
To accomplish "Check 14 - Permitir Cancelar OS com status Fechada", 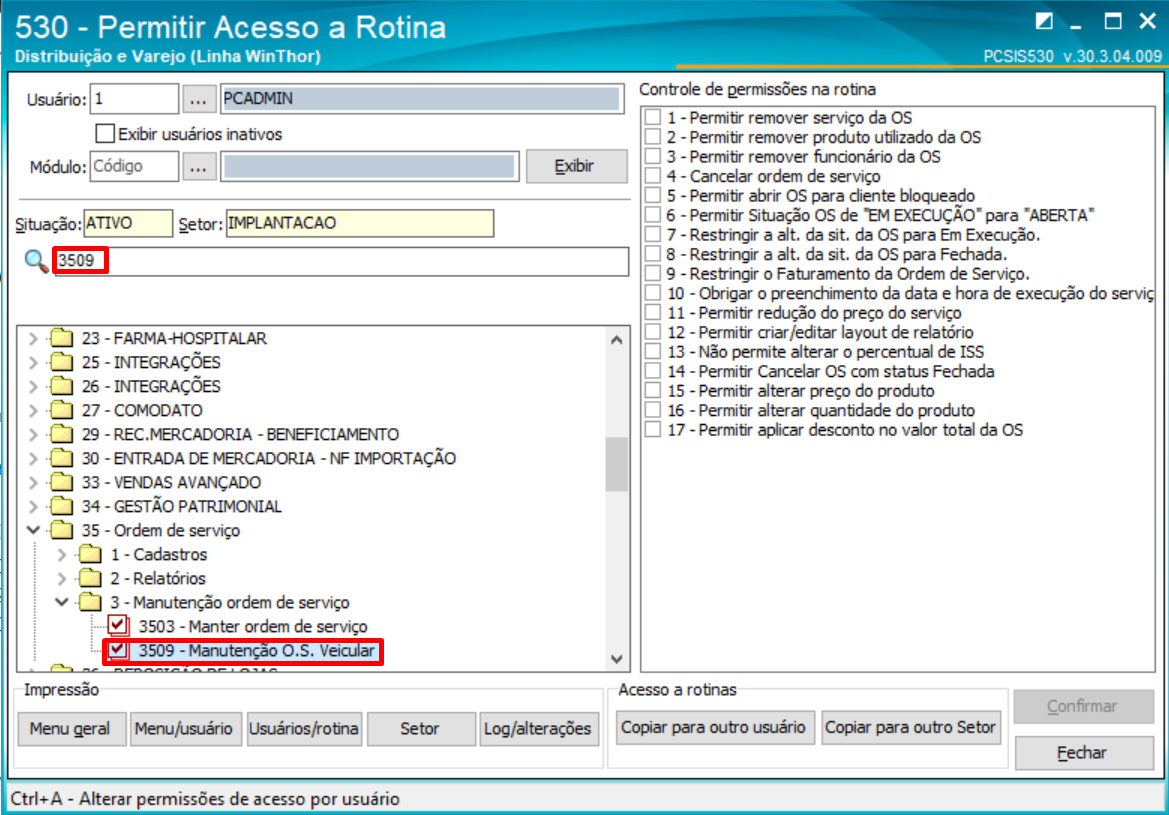I will (x=653, y=371).
